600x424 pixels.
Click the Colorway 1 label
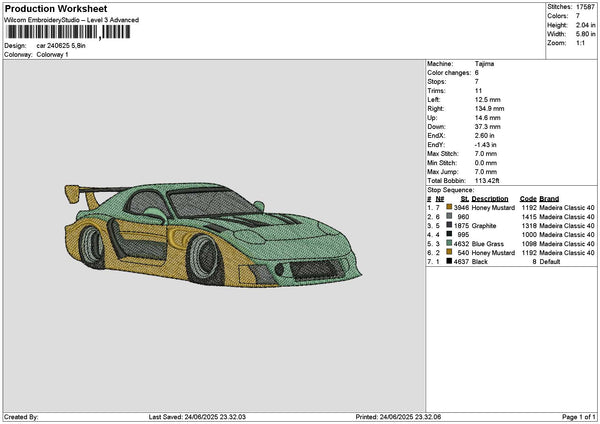point(54,55)
